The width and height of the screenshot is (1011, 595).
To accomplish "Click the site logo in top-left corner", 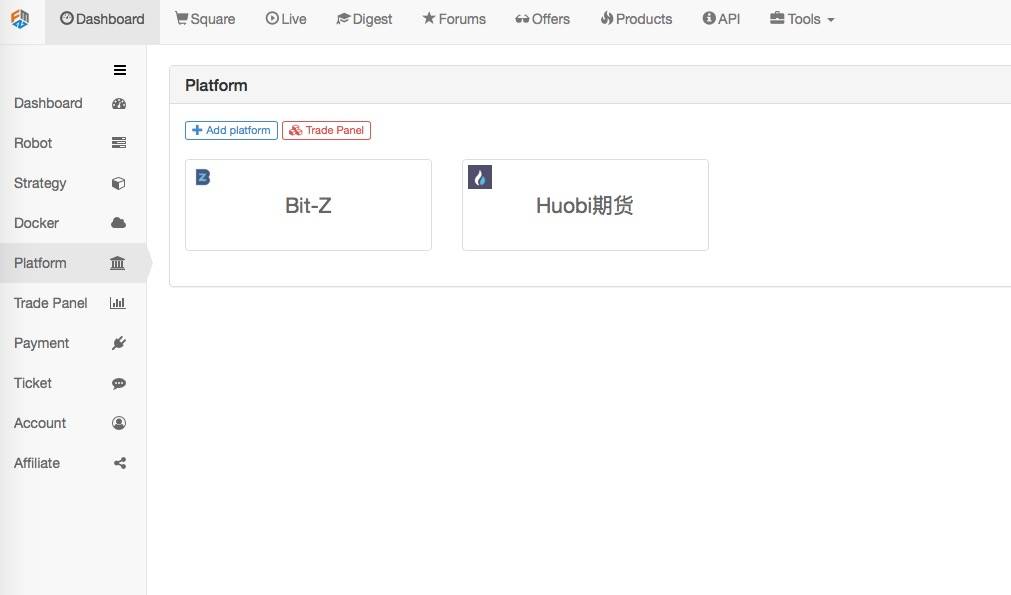I will pyautogui.click(x=20, y=19).
